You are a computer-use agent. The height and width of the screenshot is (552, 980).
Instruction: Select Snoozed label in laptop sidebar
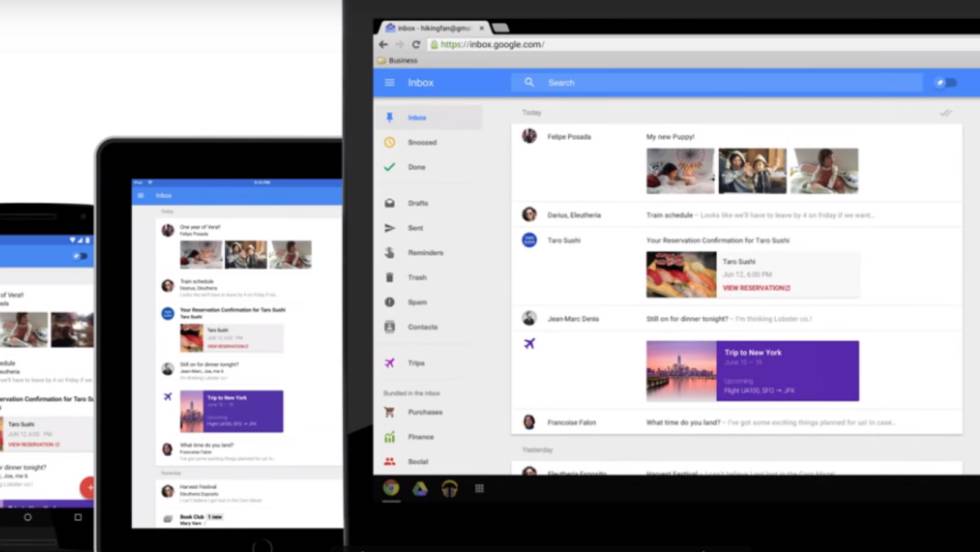(422, 143)
